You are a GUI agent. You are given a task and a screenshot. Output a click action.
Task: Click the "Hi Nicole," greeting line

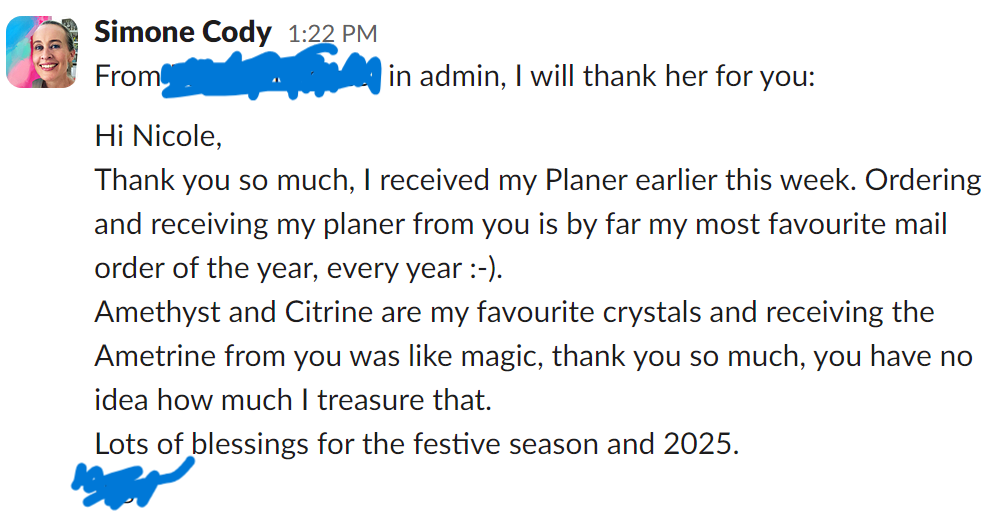156,135
